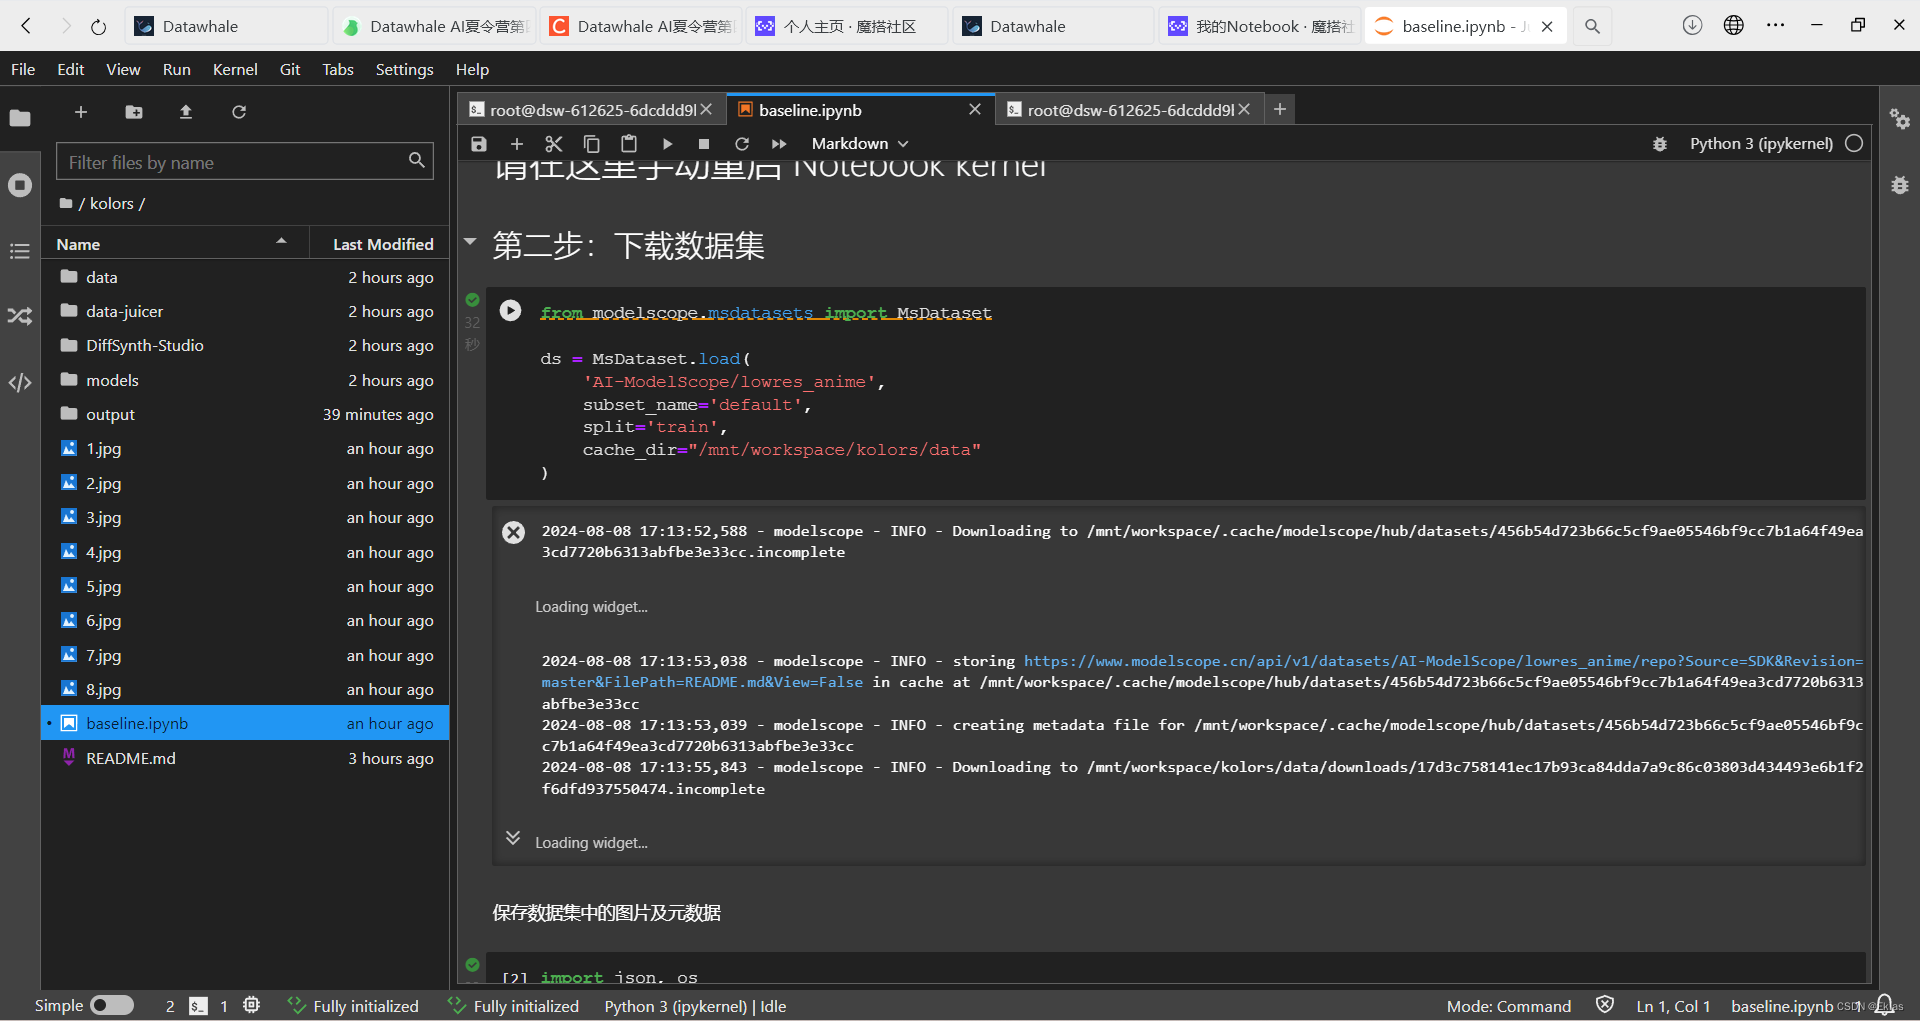
Task: Open new launcher tab plus button
Action: click(x=1280, y=109)
